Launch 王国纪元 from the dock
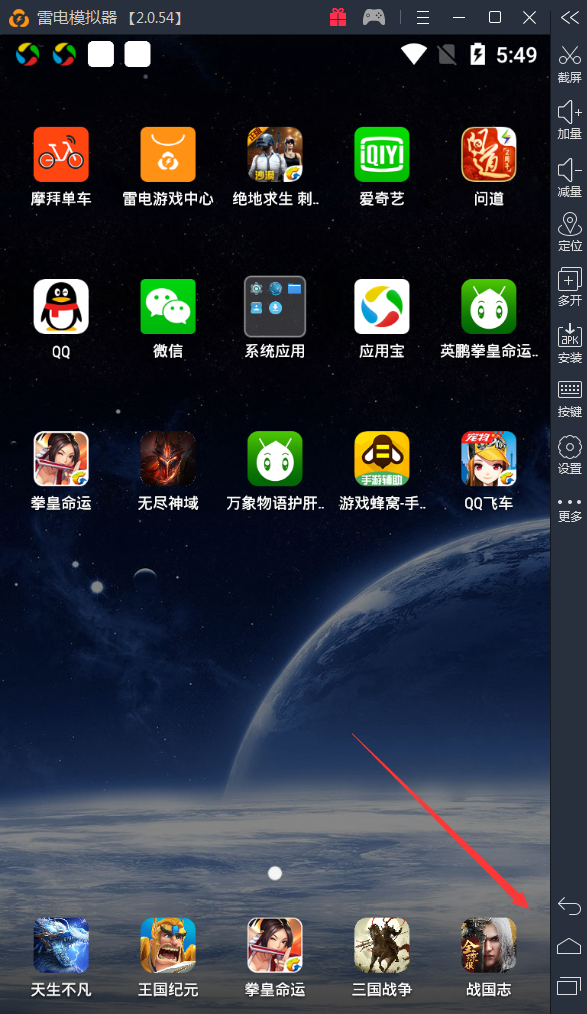Image resolution: width=587 pixels, height=1014 pixels. pos(168,945)
